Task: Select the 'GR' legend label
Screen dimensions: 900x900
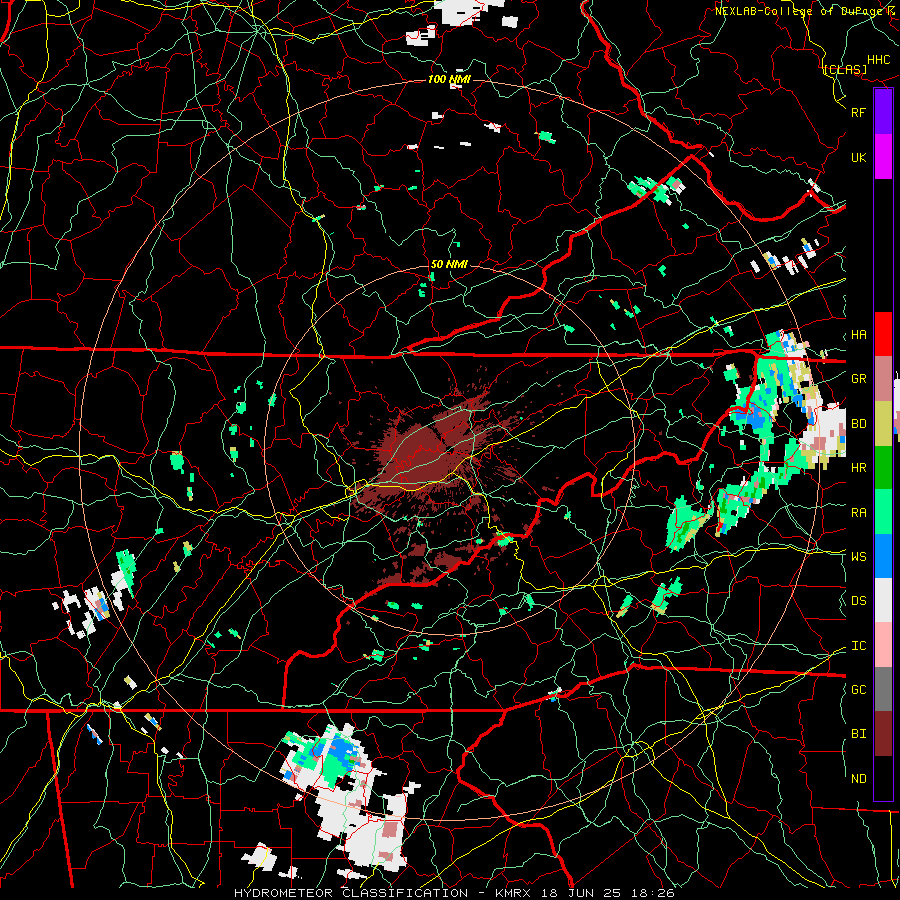Action: [859, 379]
